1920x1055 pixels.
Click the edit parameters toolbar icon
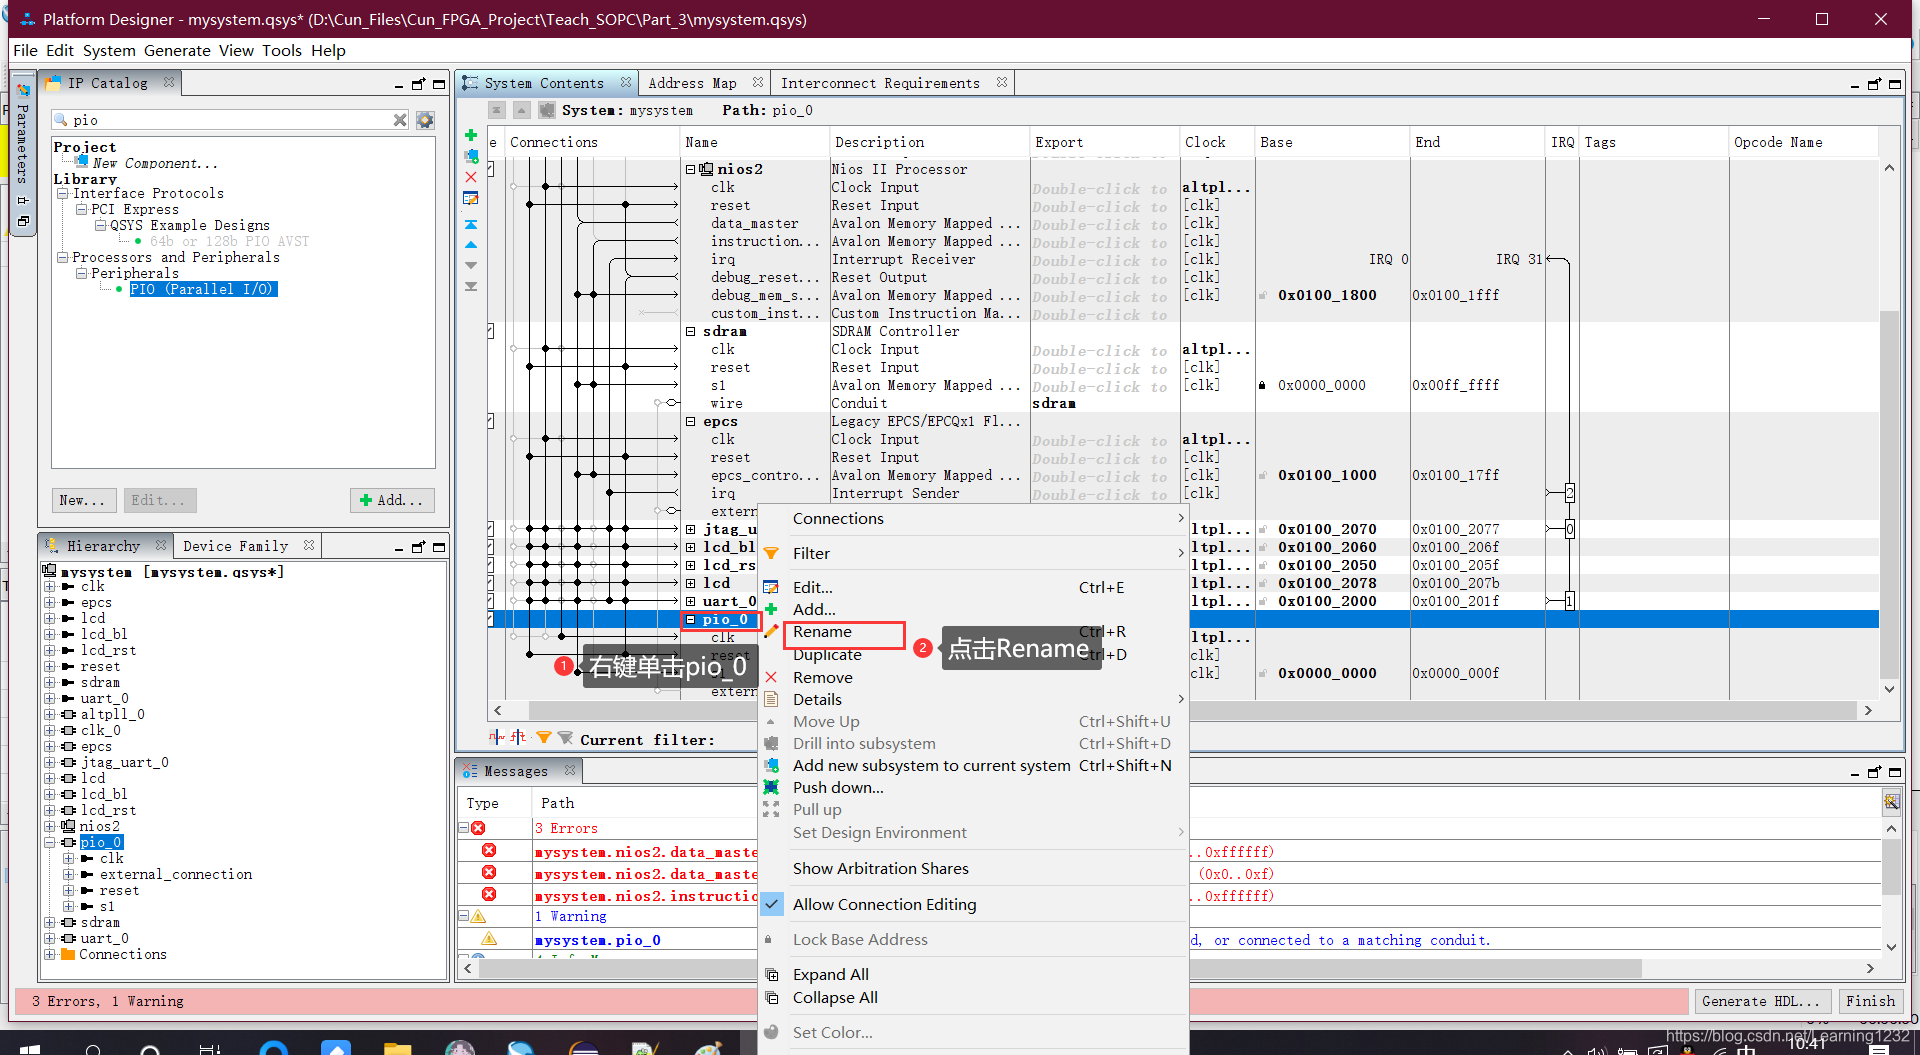(471, 198)
